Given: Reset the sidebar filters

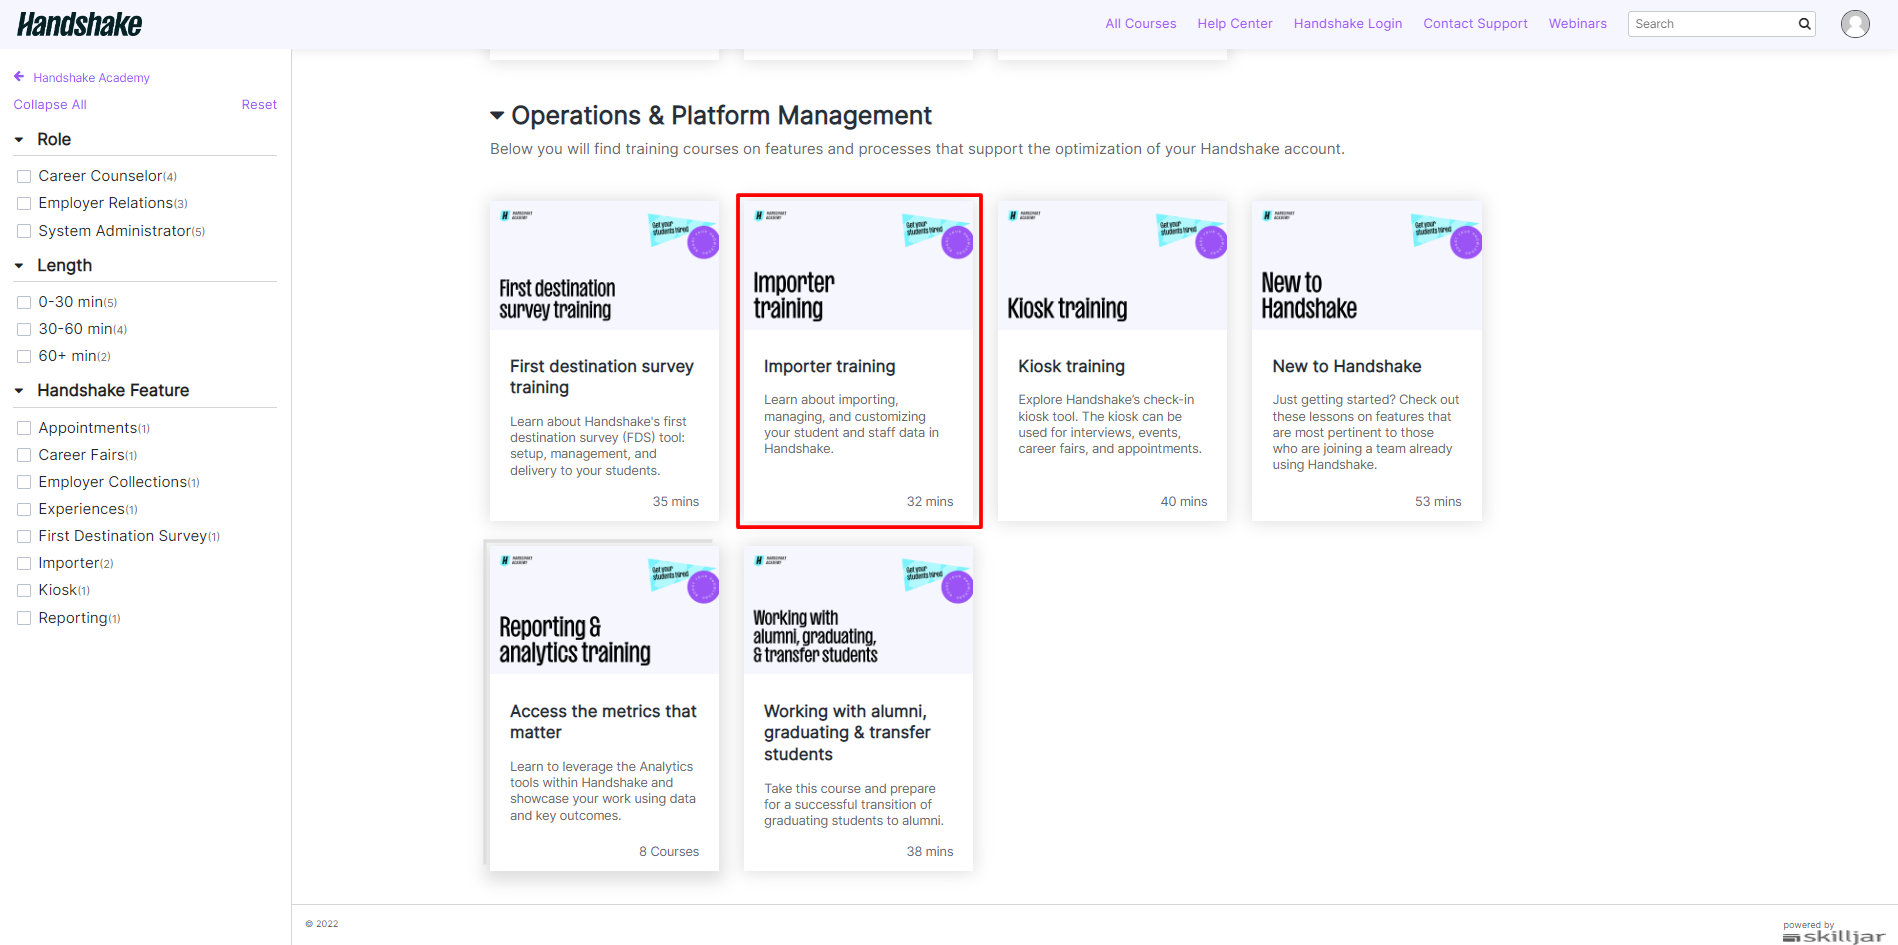Looking at the screenshot, I should point(259,105).
